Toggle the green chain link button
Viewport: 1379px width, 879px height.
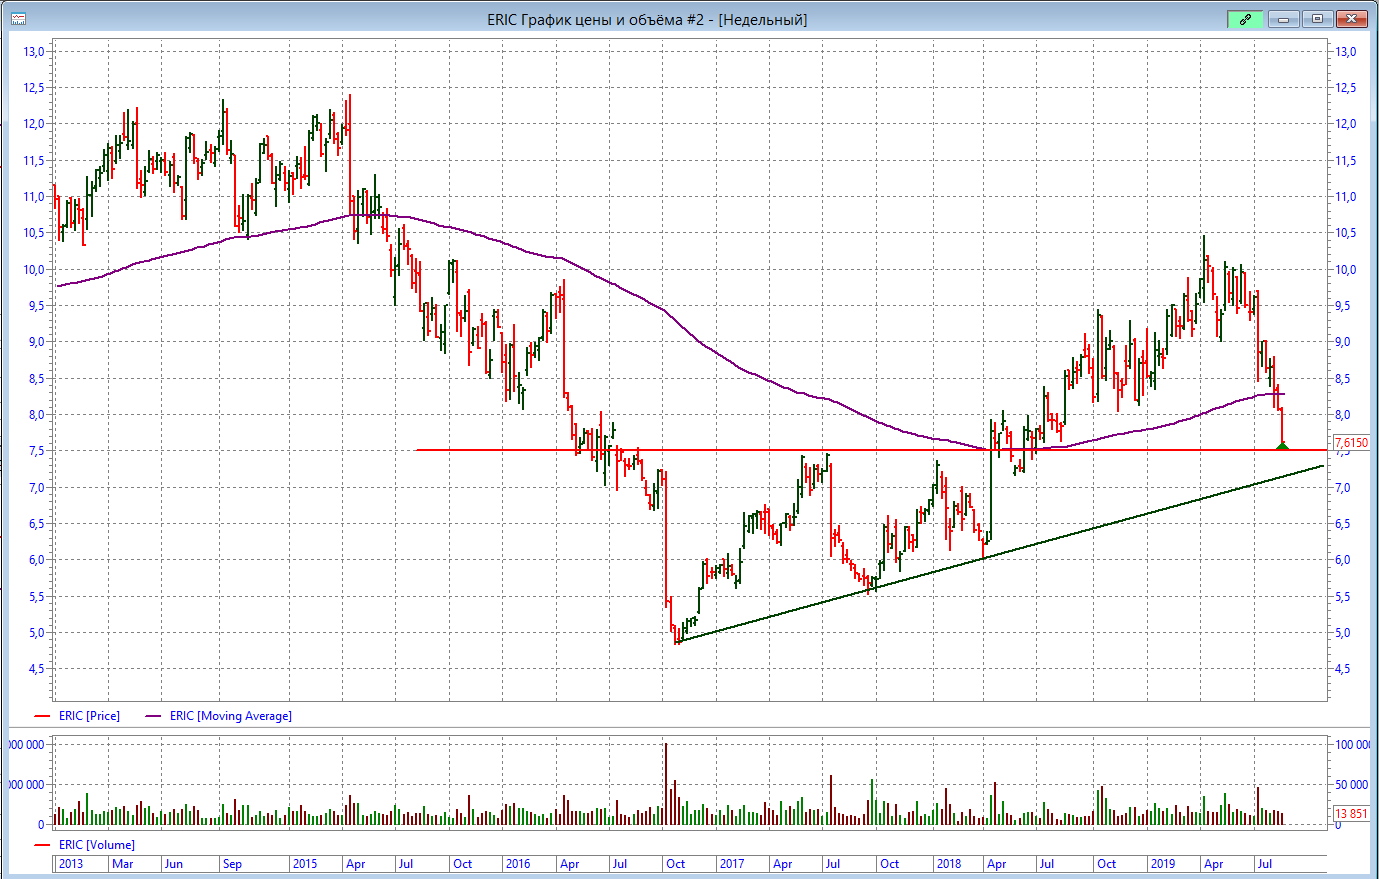pos(1245,19)
